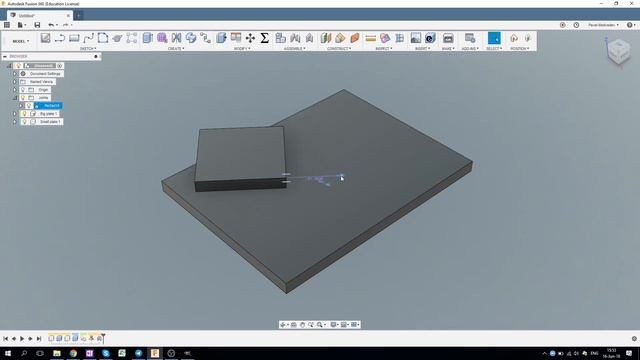This screenshot has width=640, height=360.
Task: Open Change Parameters sigma icon
Action: [x=264, y=38]
